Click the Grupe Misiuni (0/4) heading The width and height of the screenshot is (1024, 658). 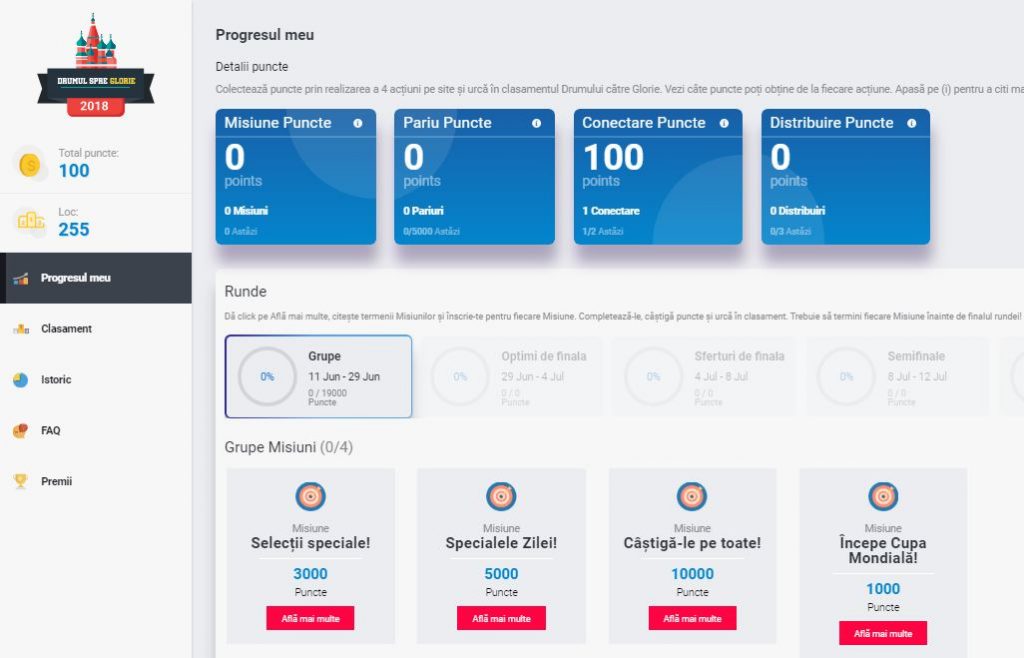pyautogui.click(x=289, y=447)
